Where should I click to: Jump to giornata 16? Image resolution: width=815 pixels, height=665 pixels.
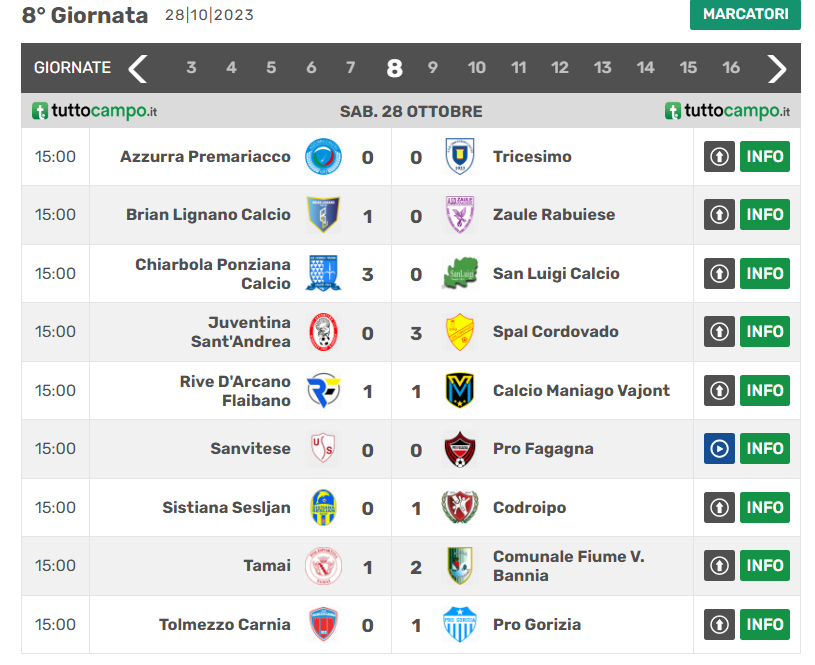[731, 68]
